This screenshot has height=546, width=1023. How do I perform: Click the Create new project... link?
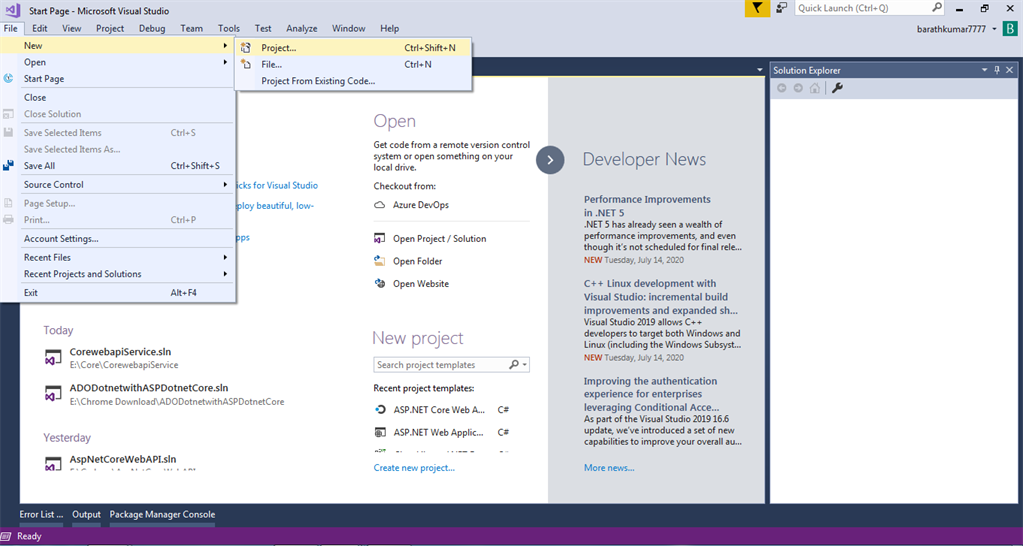[x=414, y=468]
